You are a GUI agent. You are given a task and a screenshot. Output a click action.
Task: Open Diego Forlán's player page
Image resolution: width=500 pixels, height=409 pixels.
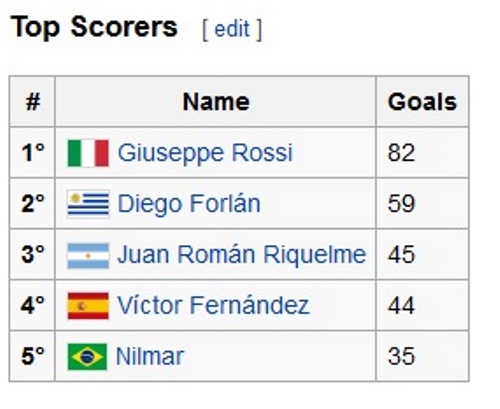coord(189,204)
